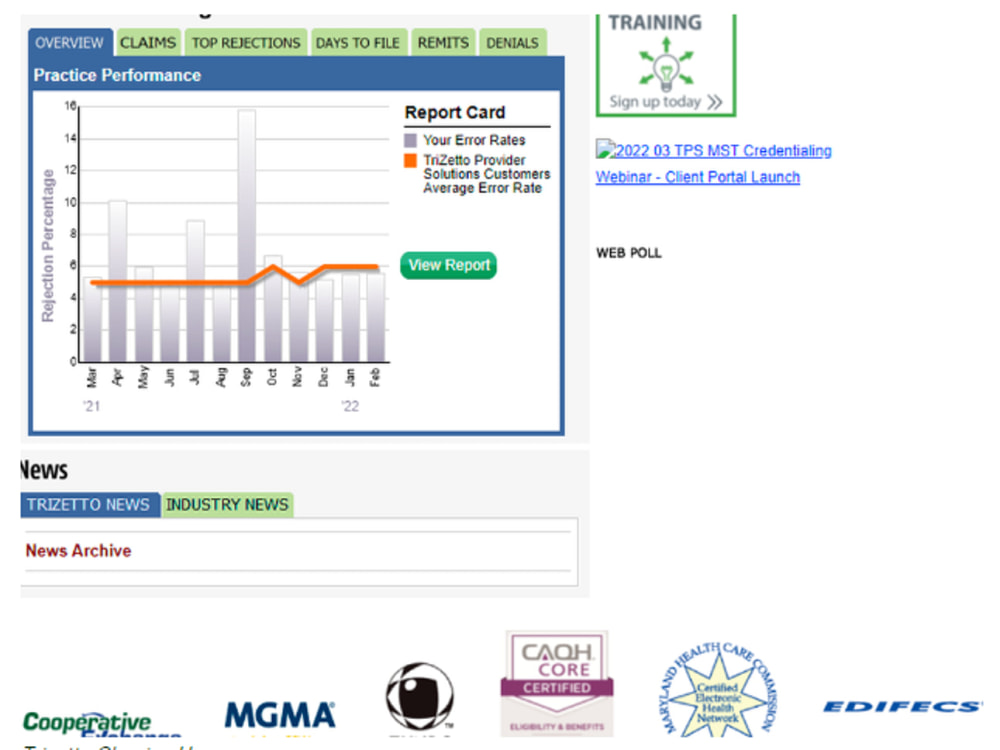
Task: Open the Claims tab
Action: tap(148, 43)
